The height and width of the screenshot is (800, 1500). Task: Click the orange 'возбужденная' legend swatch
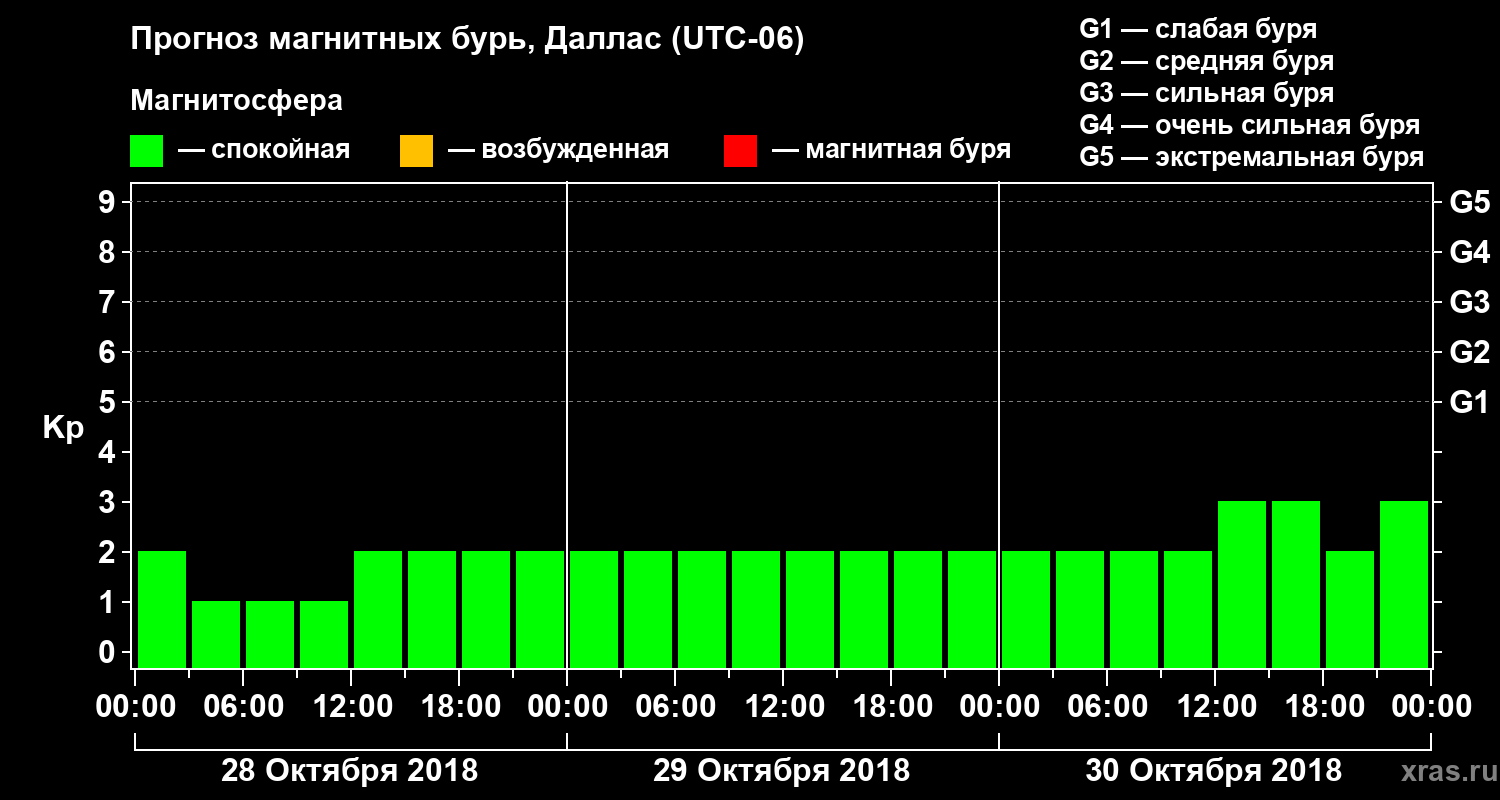(x=416, y=151)
